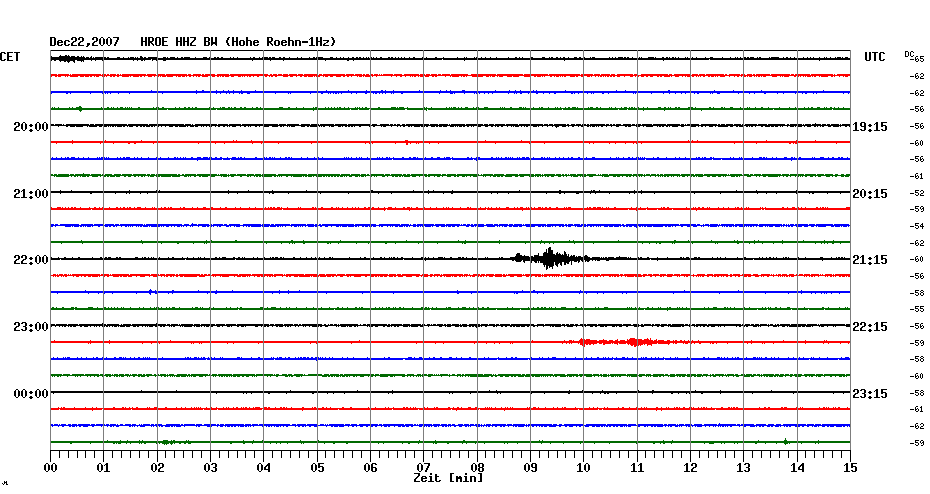930x494 pixels.
Task: Select the 00:00 CET time label
Action: point(31,394)
